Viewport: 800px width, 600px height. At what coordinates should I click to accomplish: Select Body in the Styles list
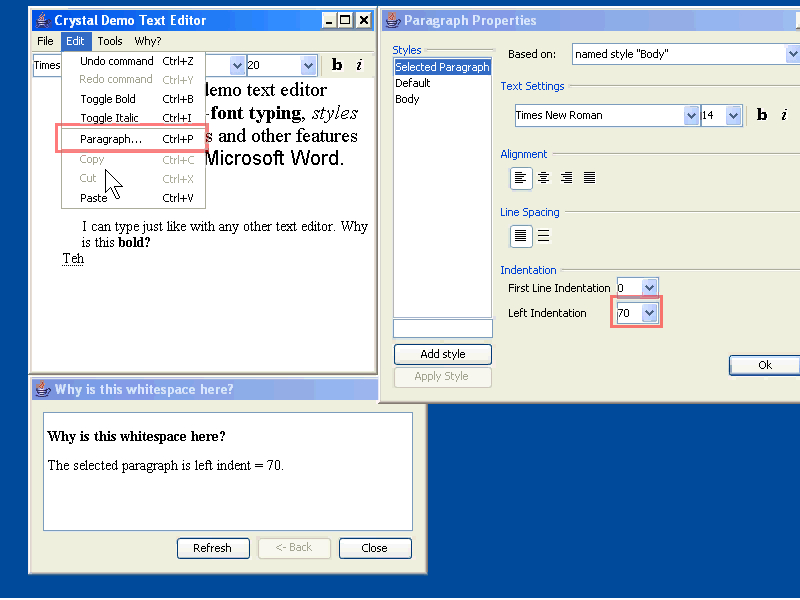[408, 99]
